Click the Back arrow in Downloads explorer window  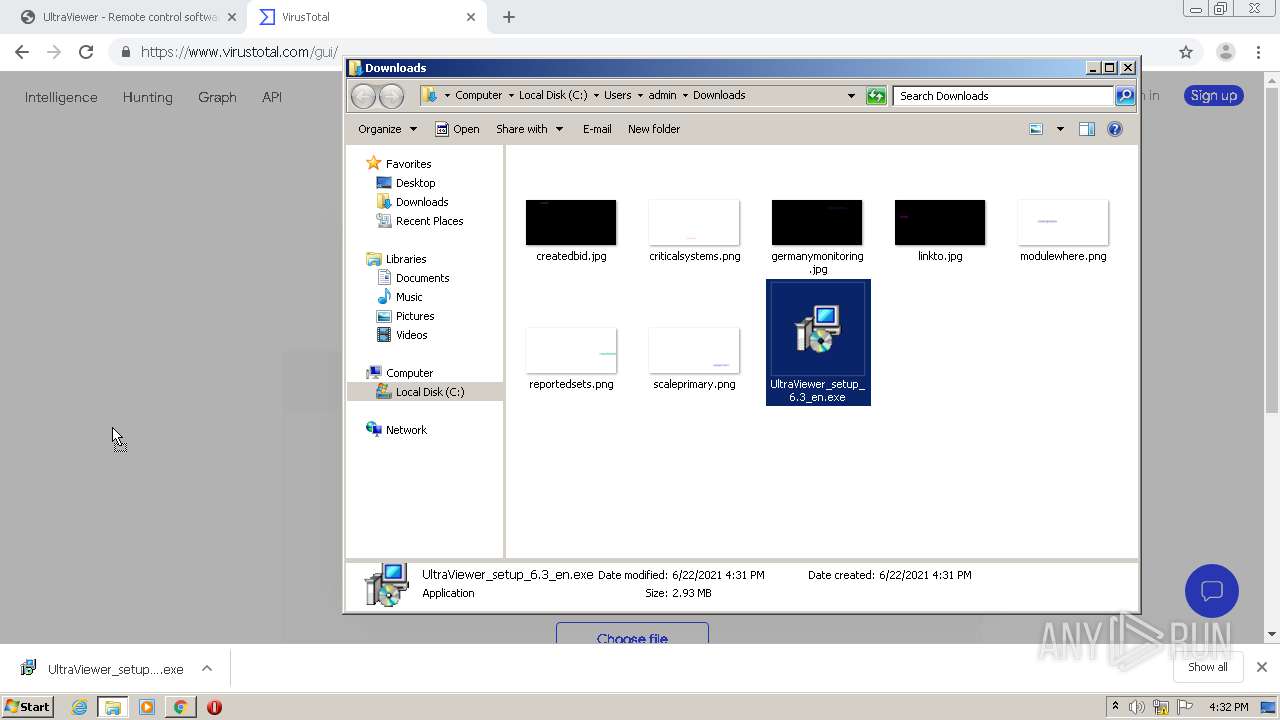pos(363,96)
